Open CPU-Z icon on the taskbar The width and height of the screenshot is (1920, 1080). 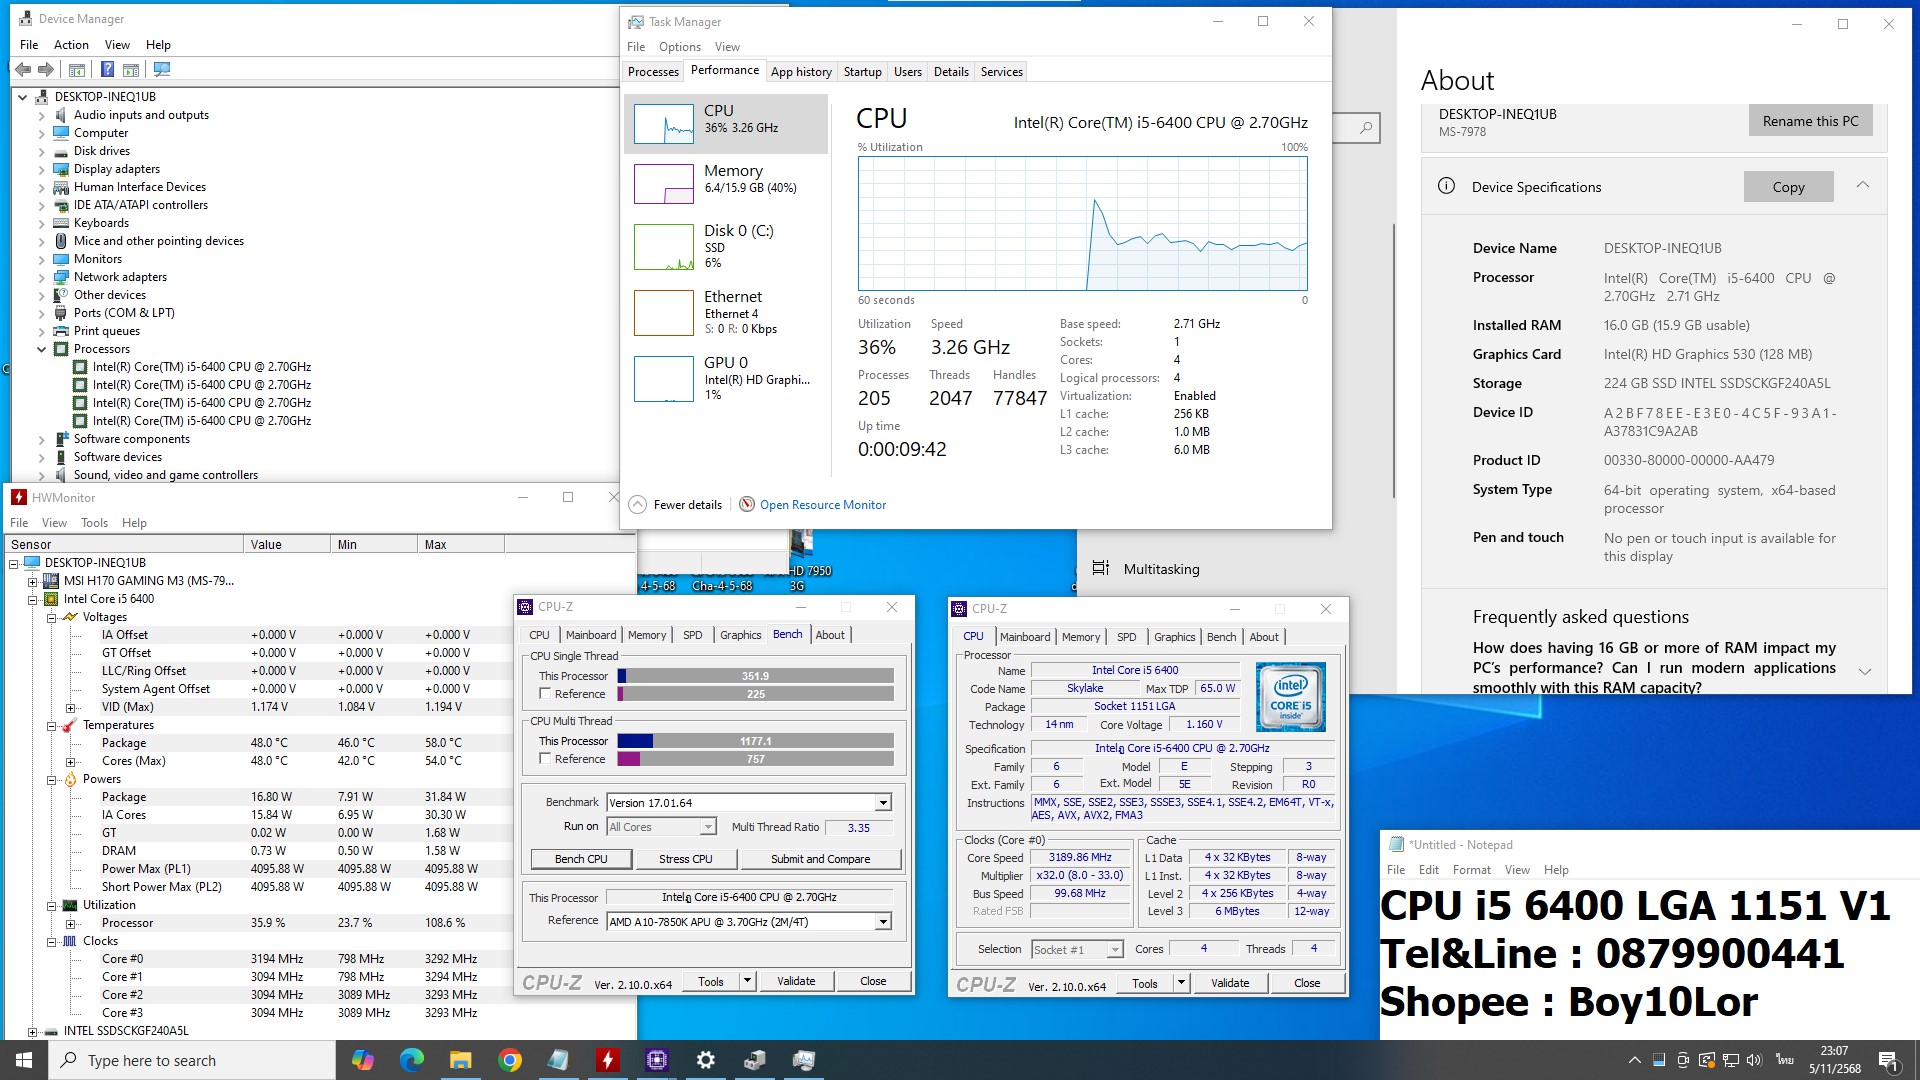click(657, 1060)
